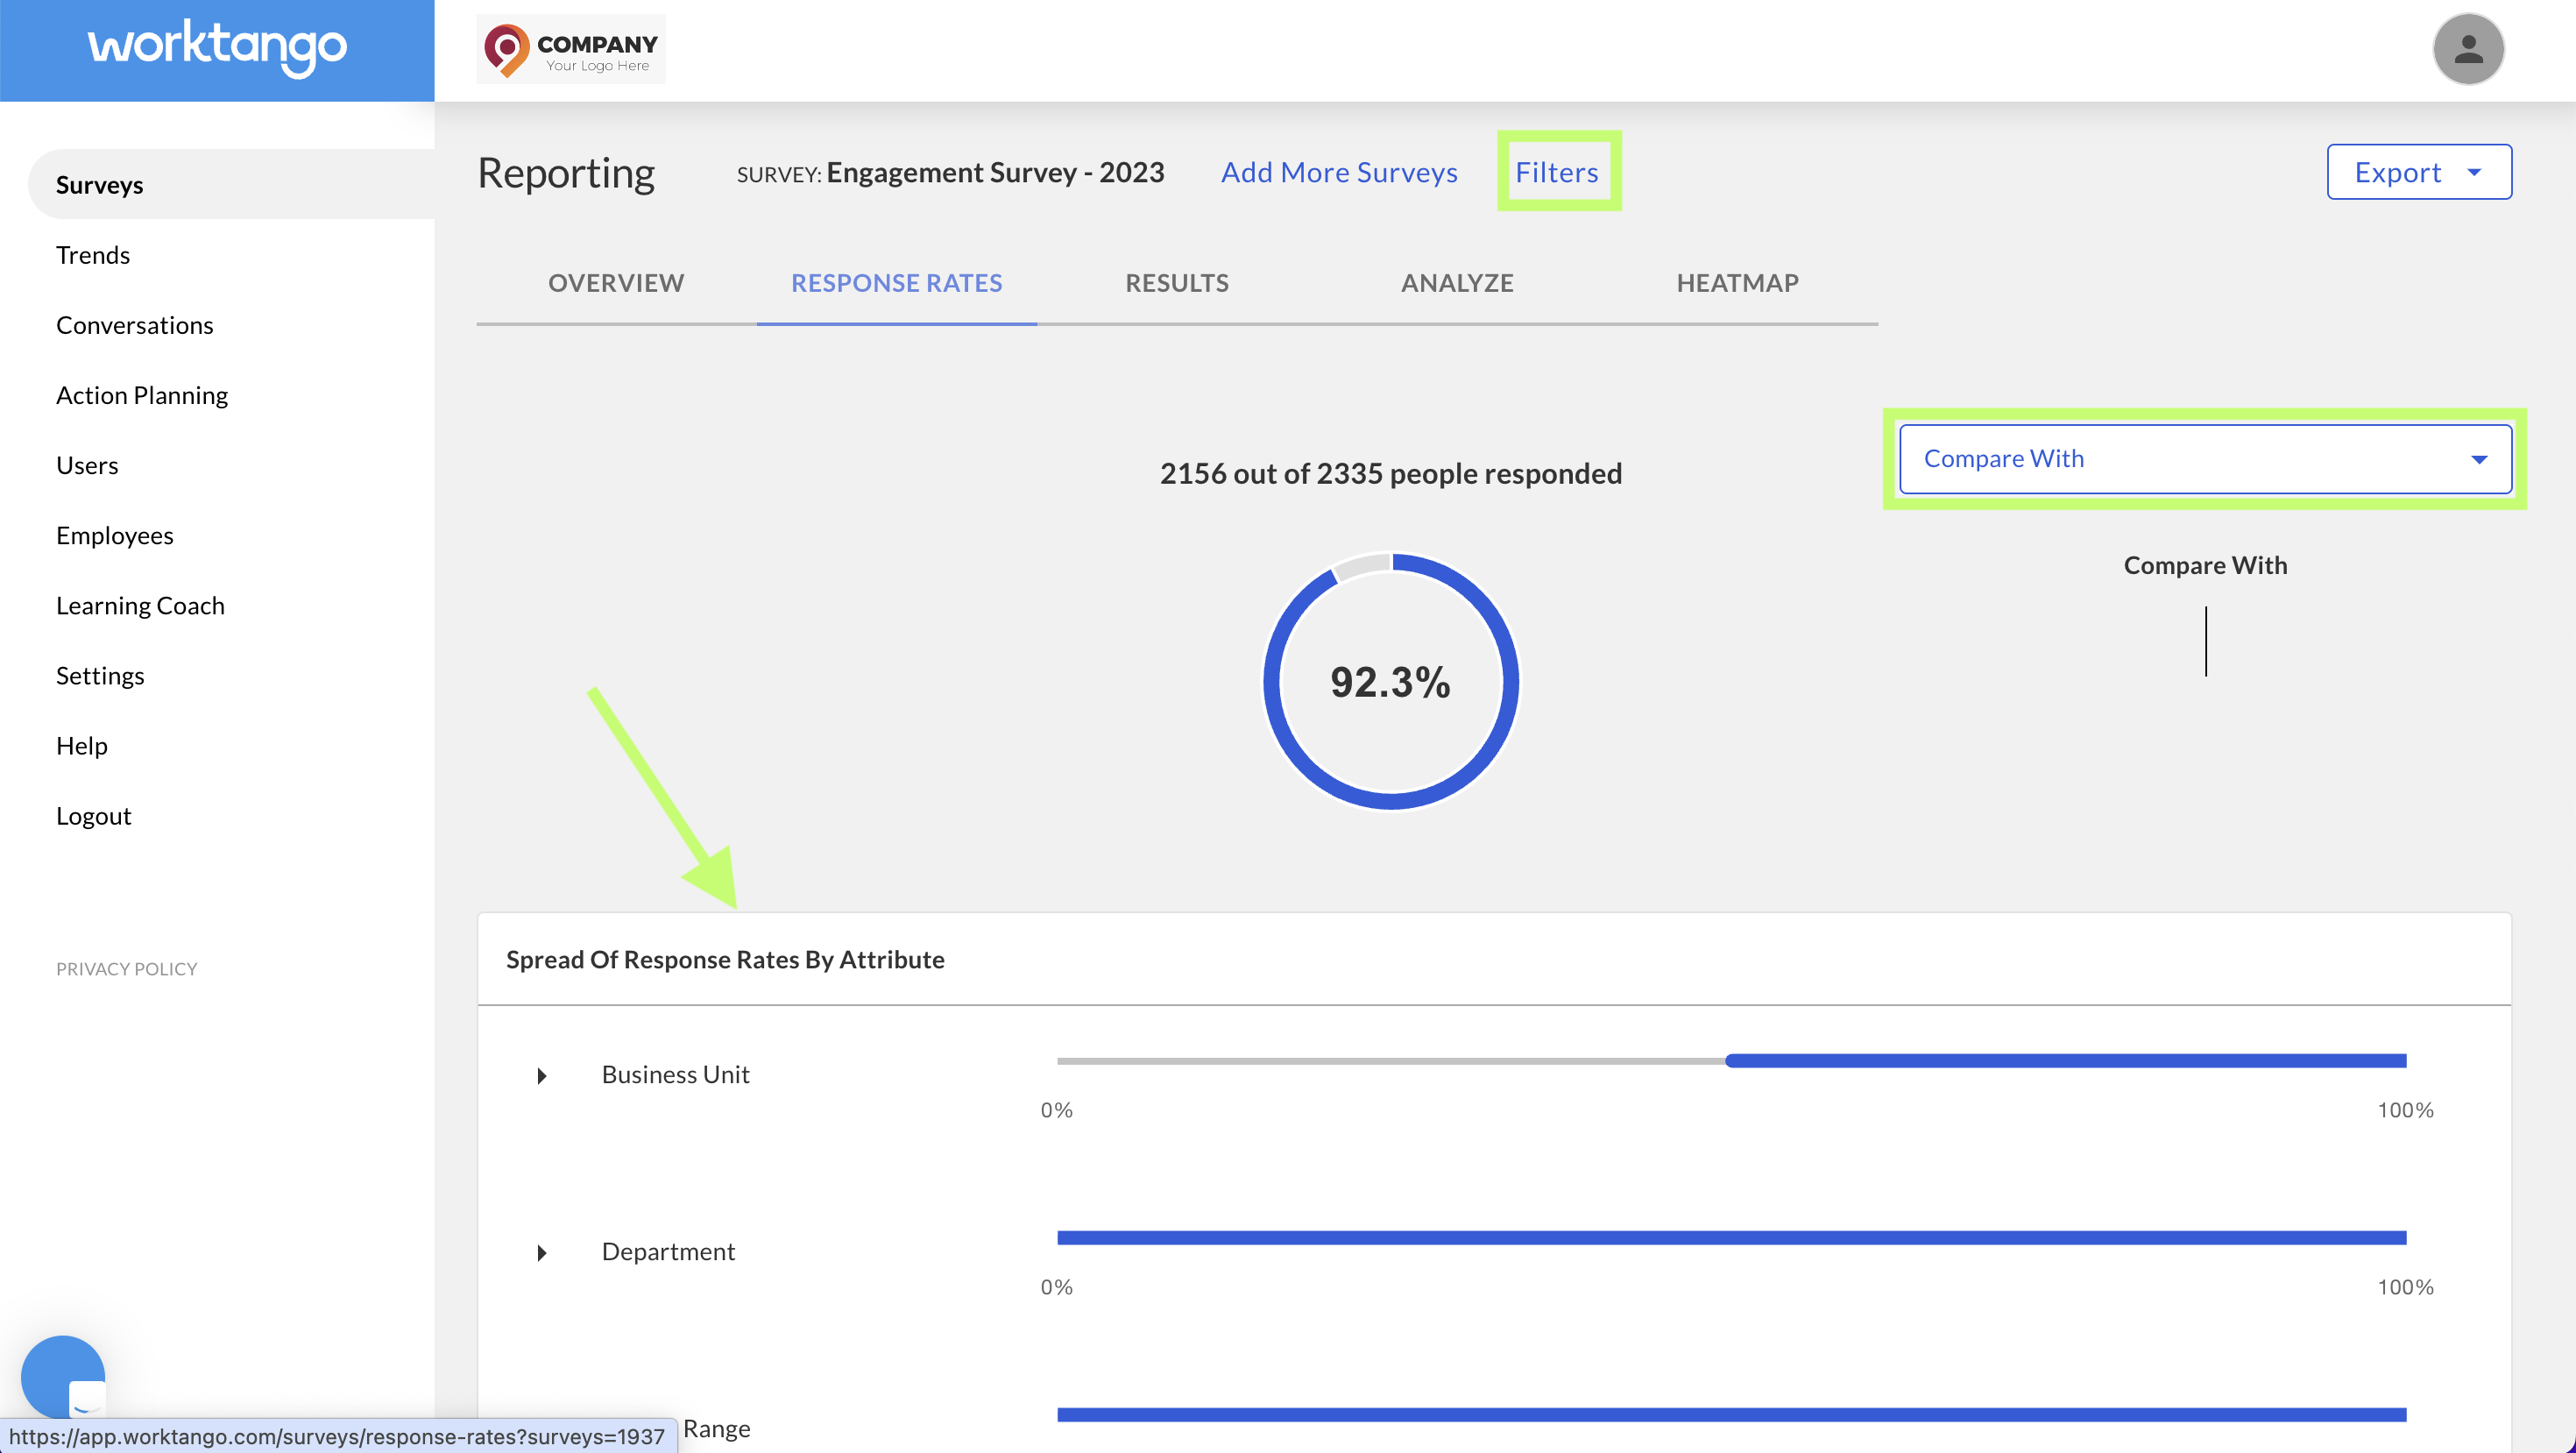Viewport: 2576px width, 1453px height.
Task: Go to the Results tab
Action: click(1177, 283)
